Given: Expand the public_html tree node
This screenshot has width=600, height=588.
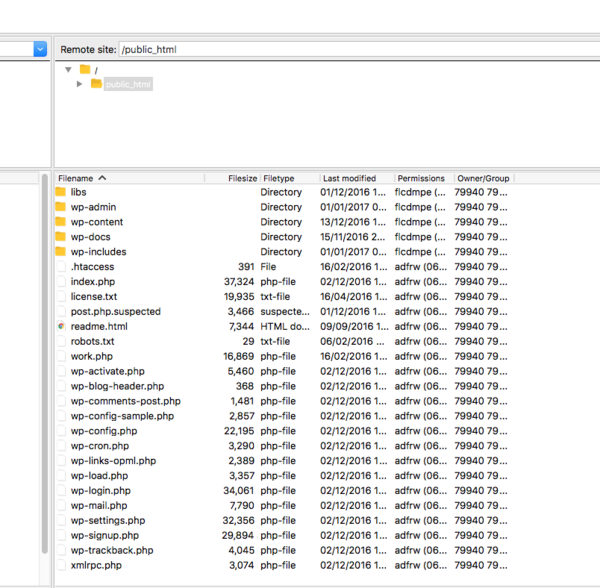Looking at the screenshot, I should [x=80, y=84].
